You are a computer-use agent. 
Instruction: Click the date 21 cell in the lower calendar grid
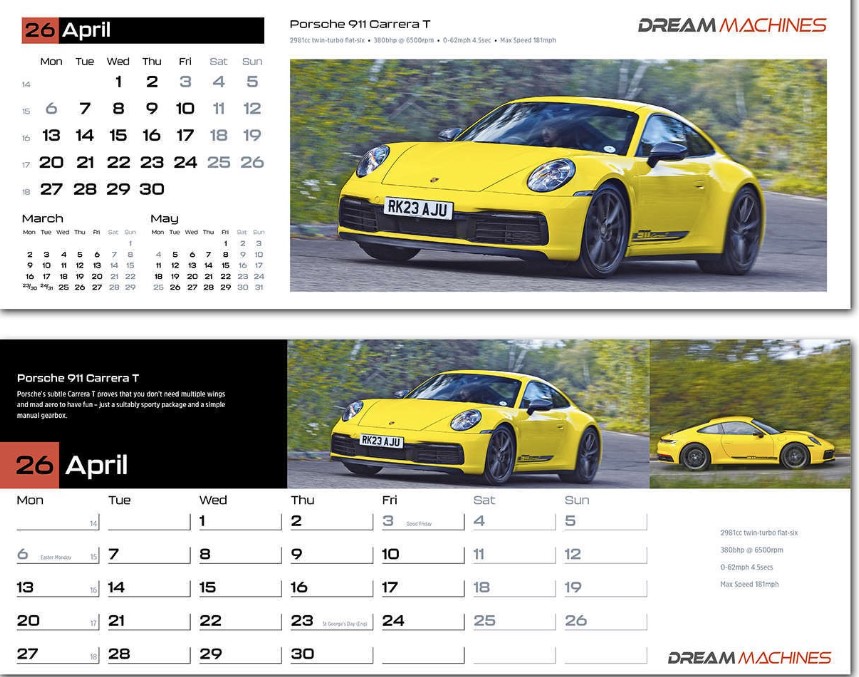tap(148, 621)
